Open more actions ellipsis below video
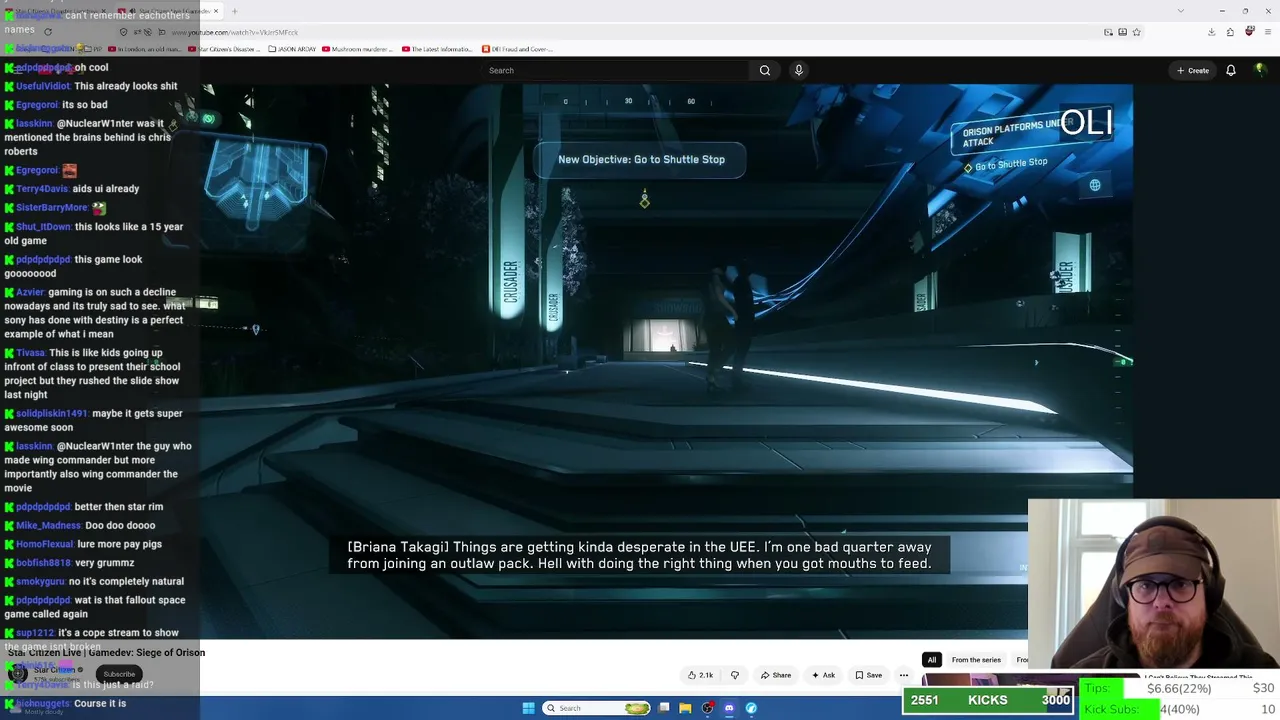The height and width of the screenshot is (720, 1280). tap(903, 675)
